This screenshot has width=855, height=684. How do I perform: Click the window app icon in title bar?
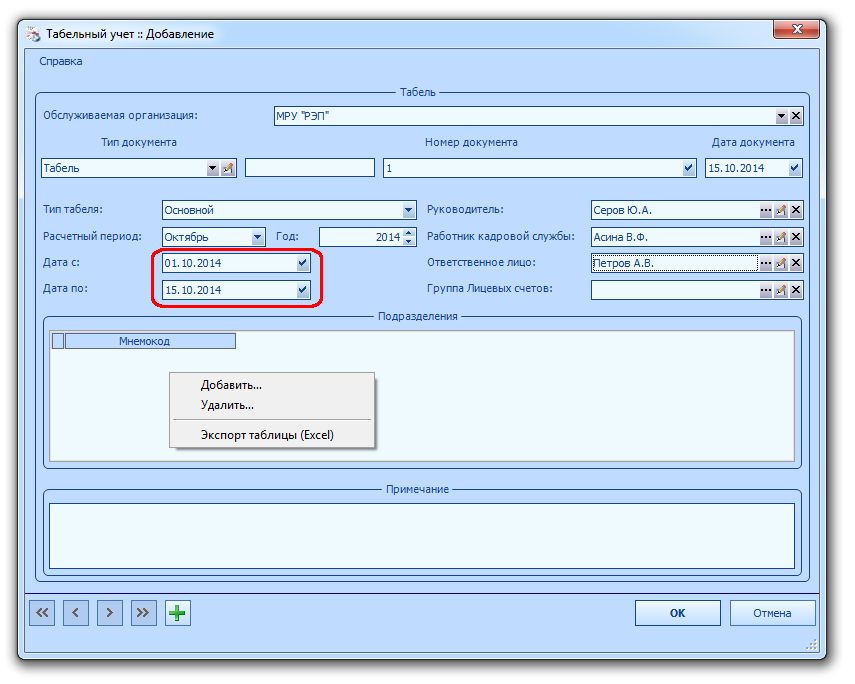pos(33,34)
